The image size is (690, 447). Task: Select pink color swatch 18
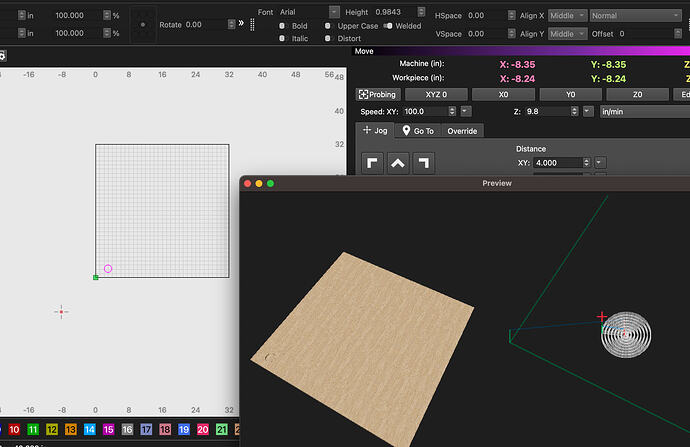[165, 429]
